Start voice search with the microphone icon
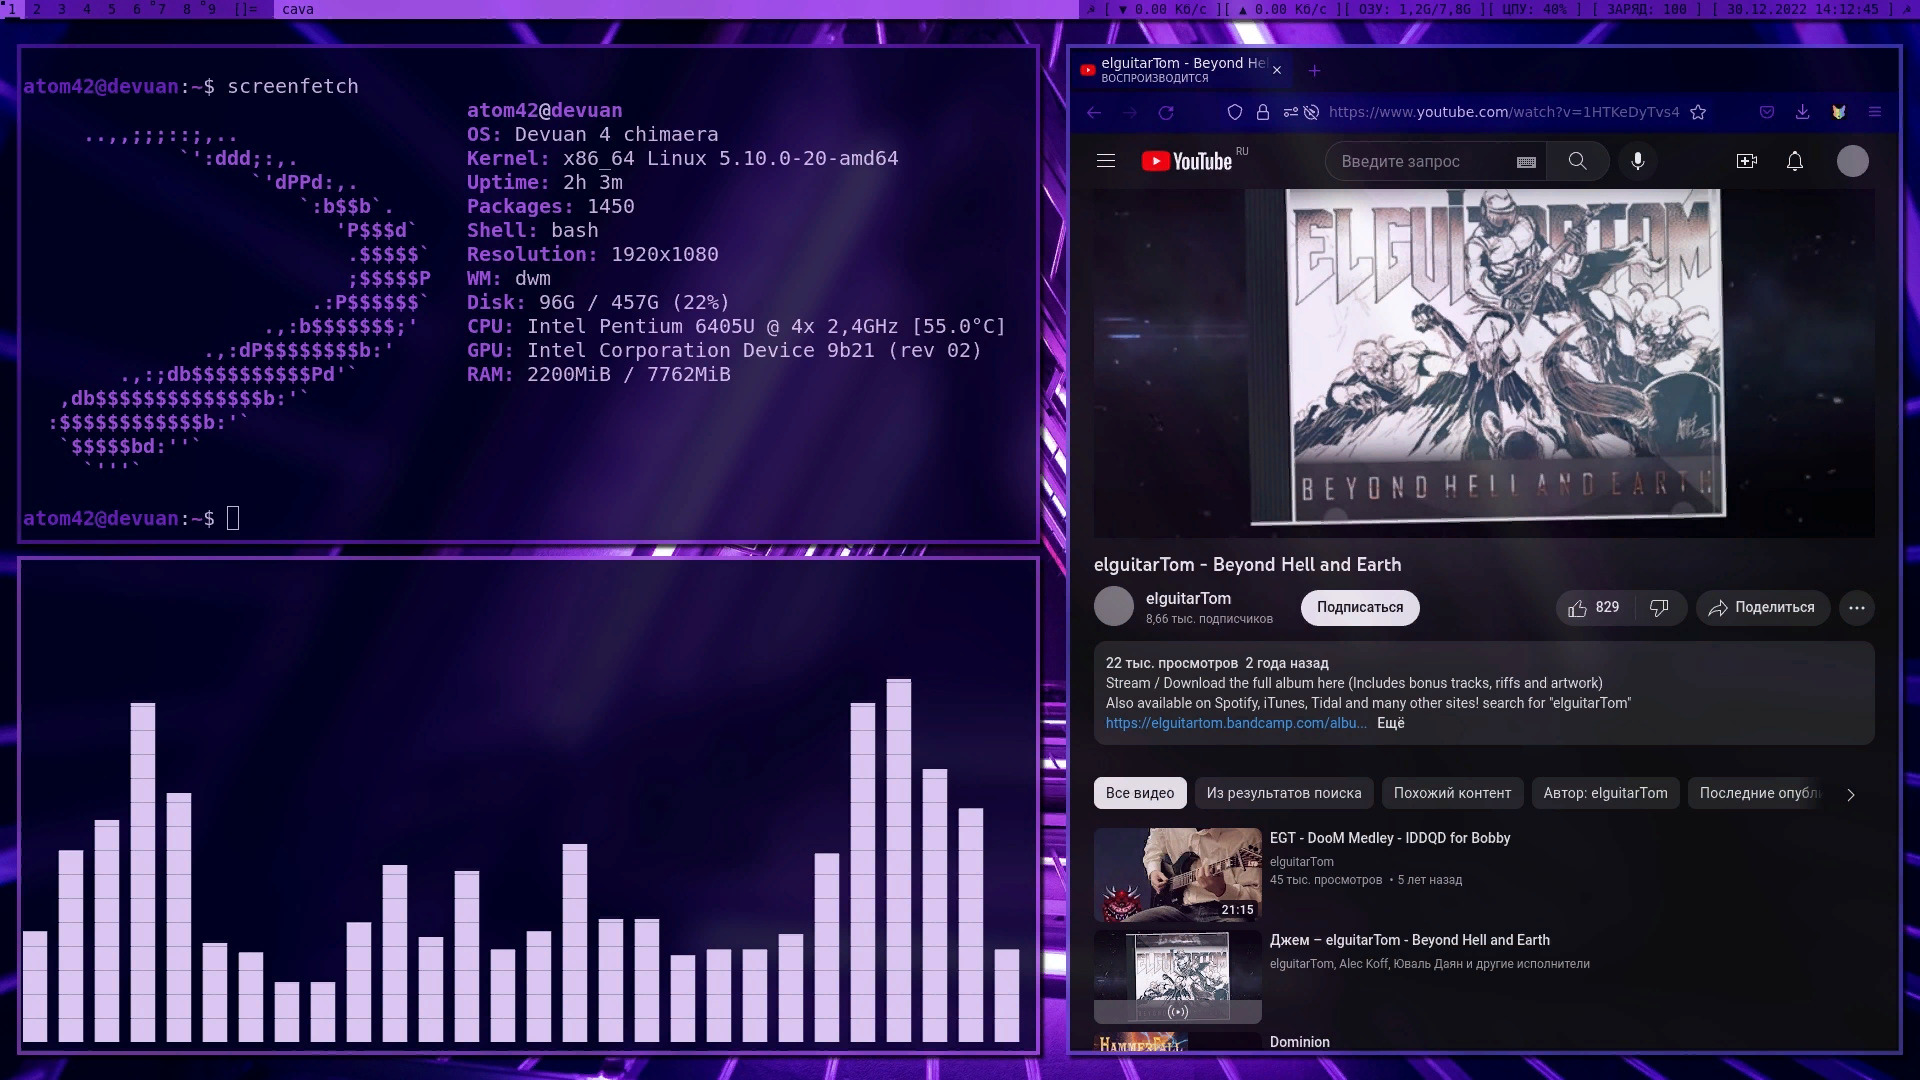The width and height of the screenshot is (1920, 1080). click(x=1637, y=161)
